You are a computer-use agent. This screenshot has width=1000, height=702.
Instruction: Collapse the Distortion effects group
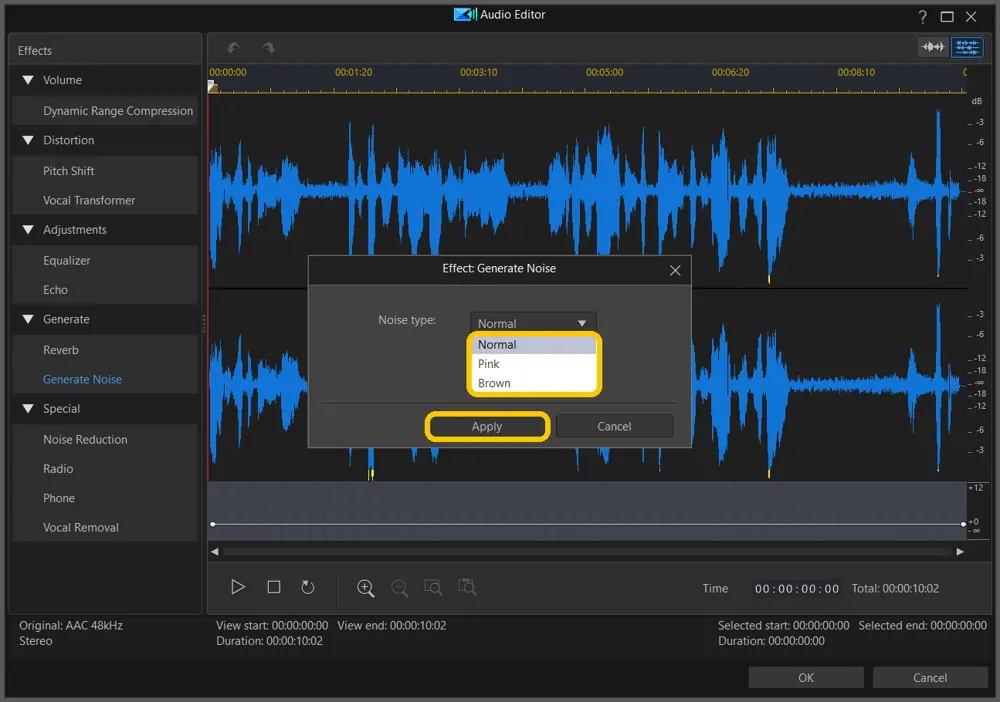(x=28, y=140)
